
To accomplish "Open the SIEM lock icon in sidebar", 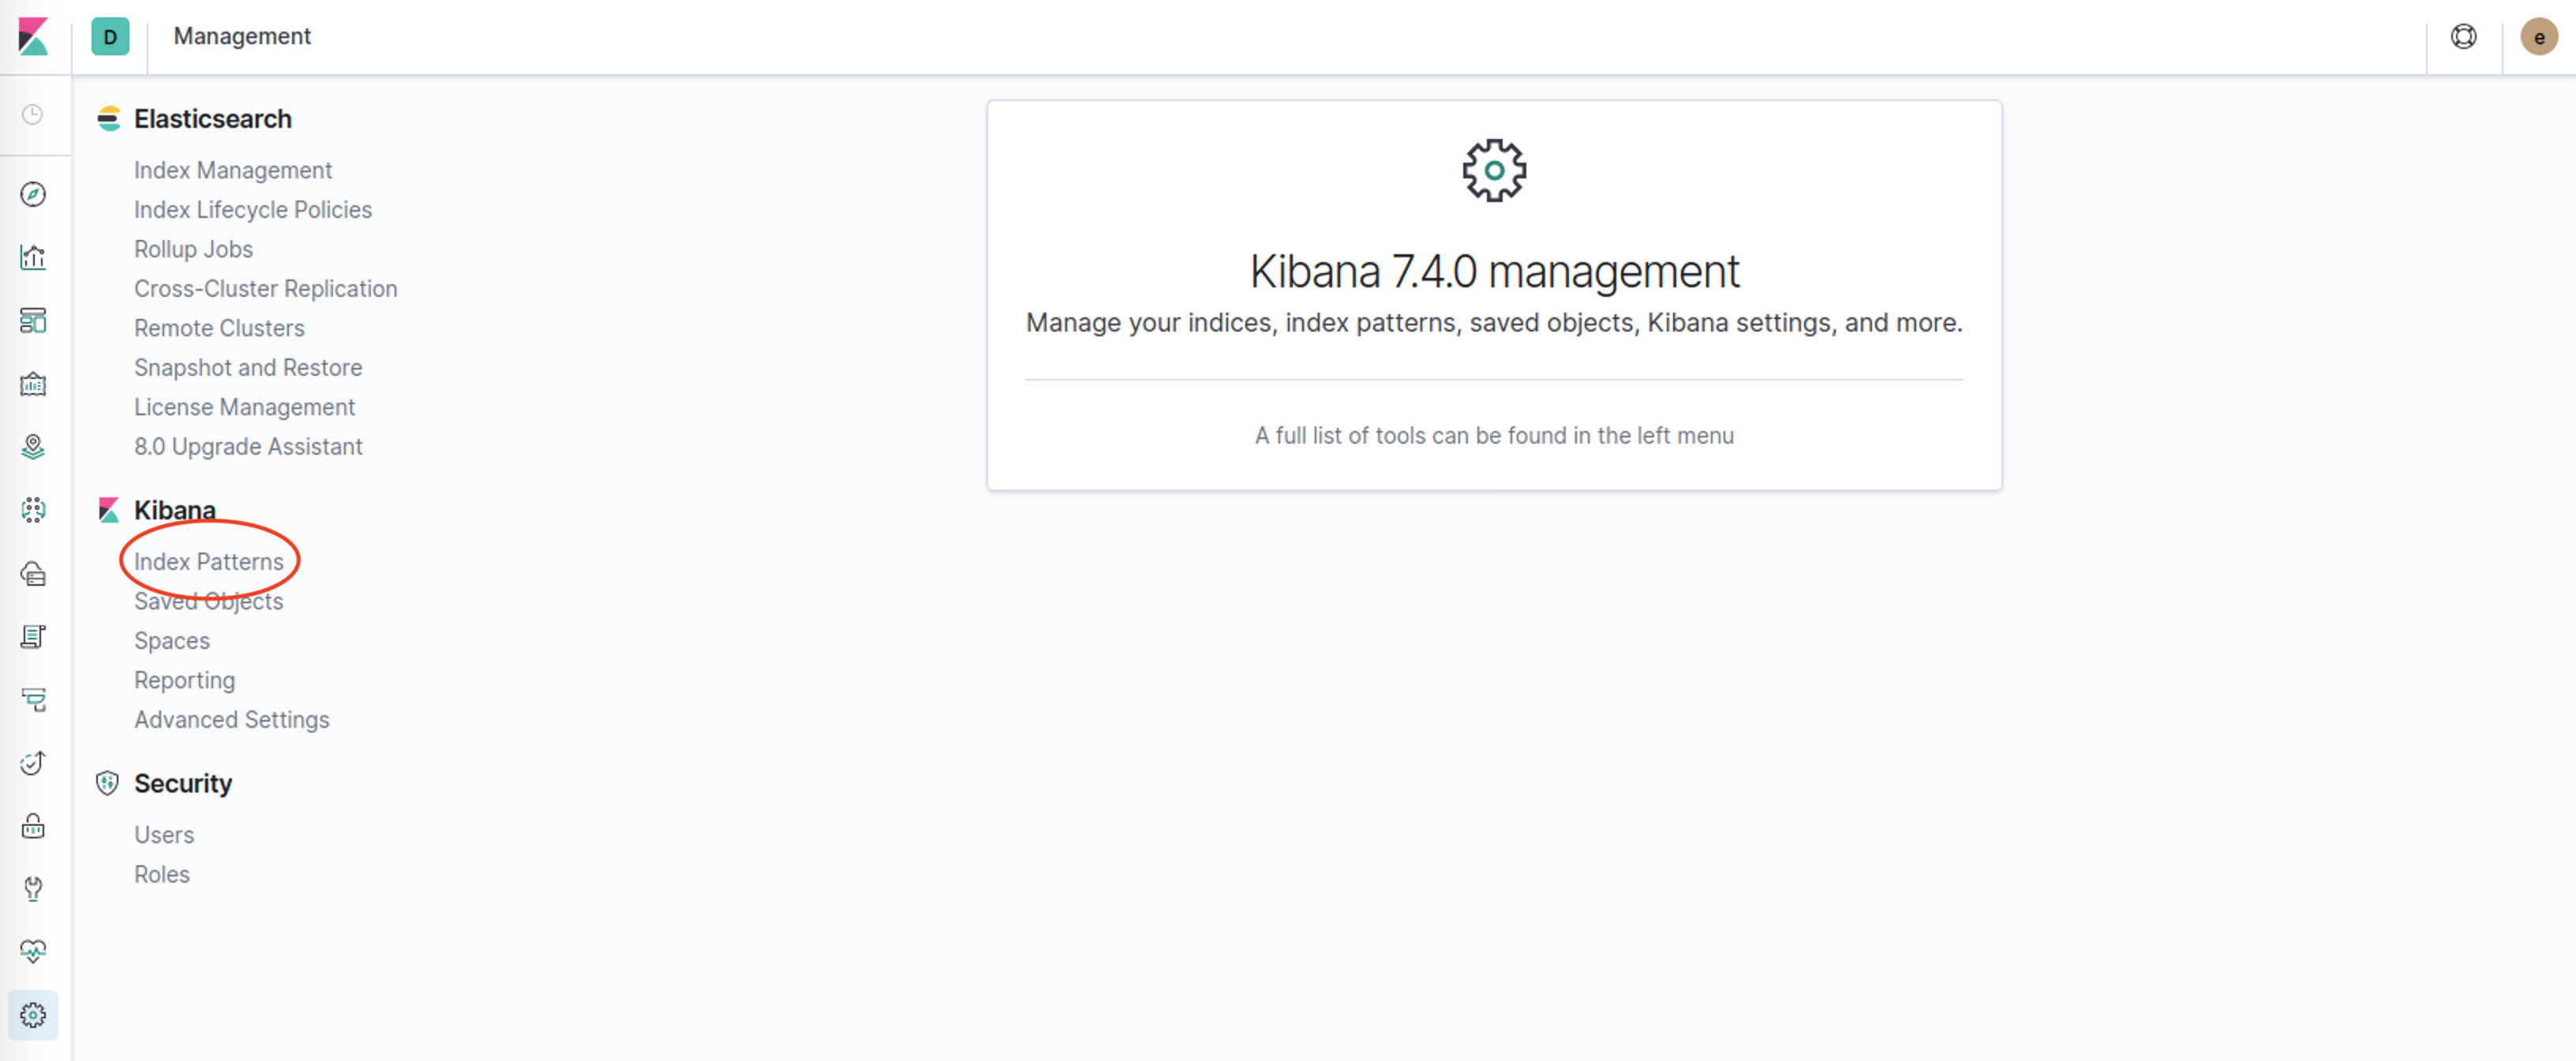I will coord(33,826).
